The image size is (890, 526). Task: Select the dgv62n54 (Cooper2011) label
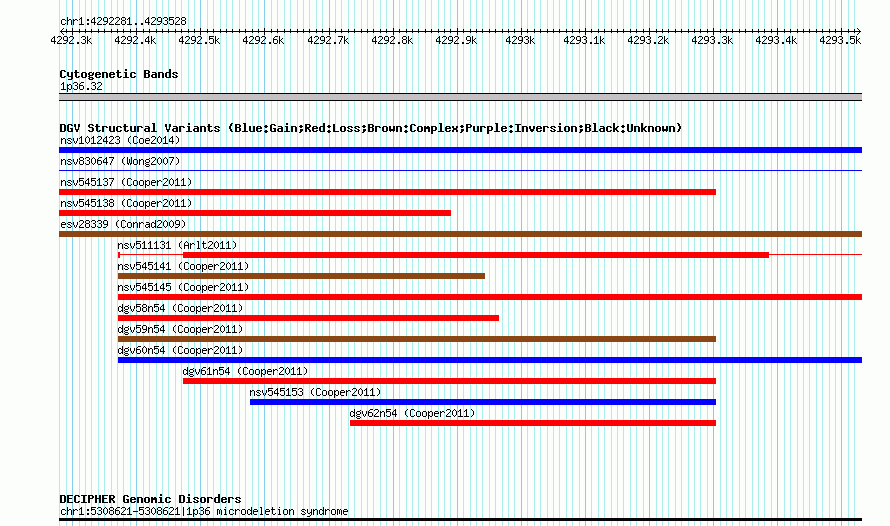412,413
